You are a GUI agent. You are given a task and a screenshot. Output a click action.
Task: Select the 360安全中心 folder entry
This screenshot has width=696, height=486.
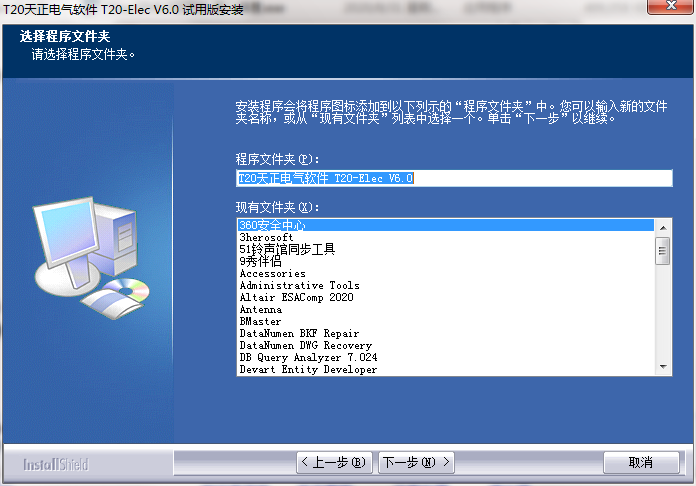tap(445, 225)
